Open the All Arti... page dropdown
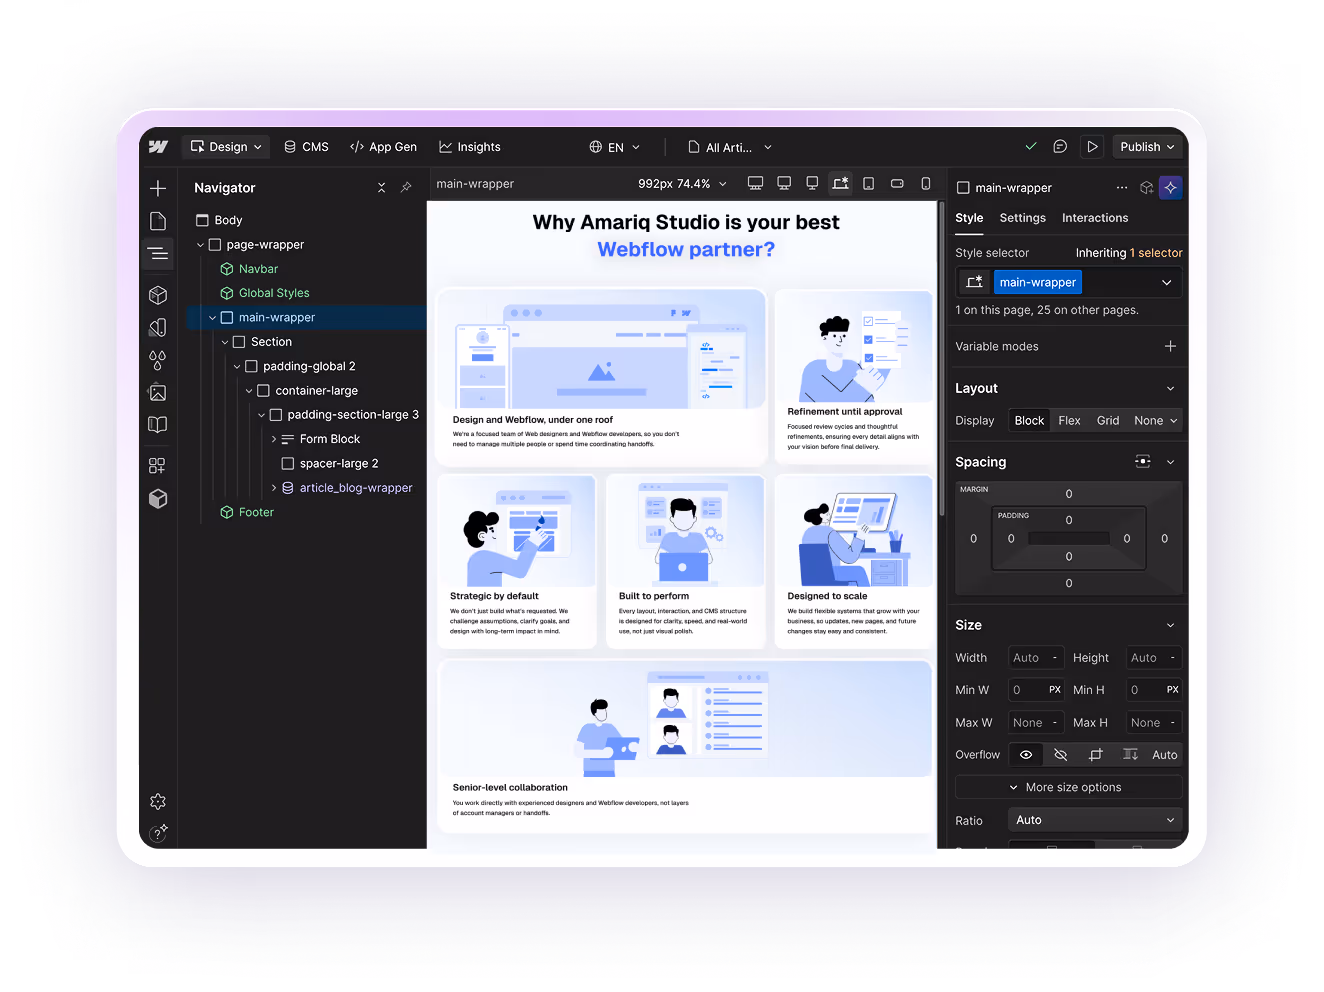Image resolution: width=1324 pixels, height=992 pixels. point(730,147)
